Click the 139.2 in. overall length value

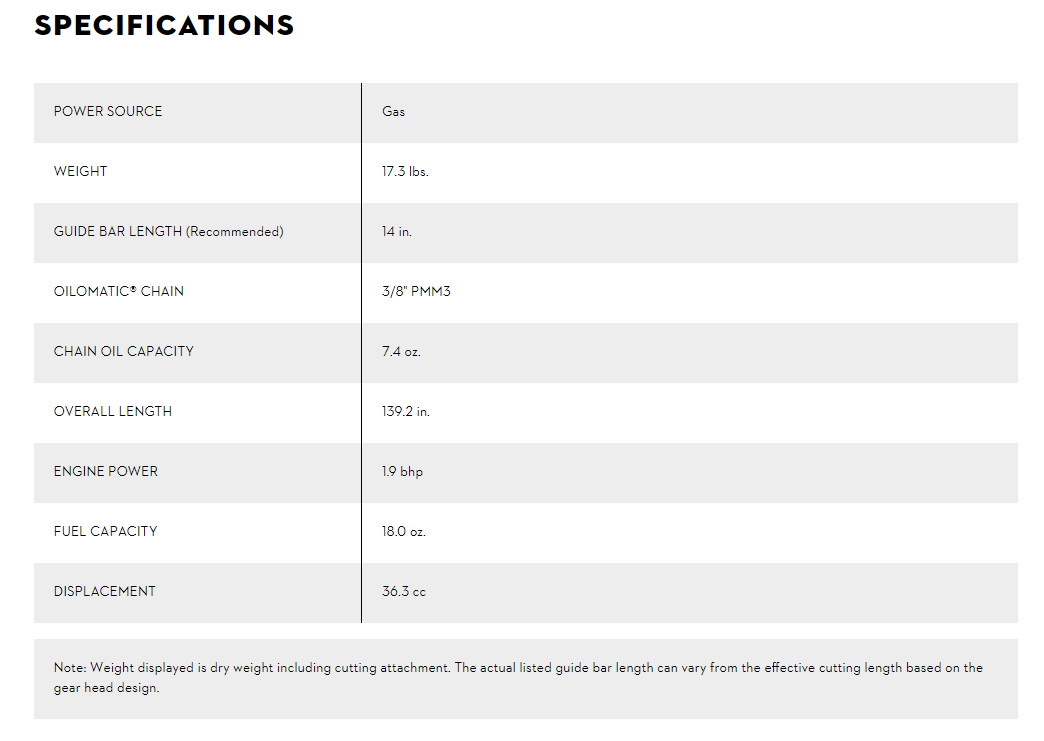coord(406,411)
